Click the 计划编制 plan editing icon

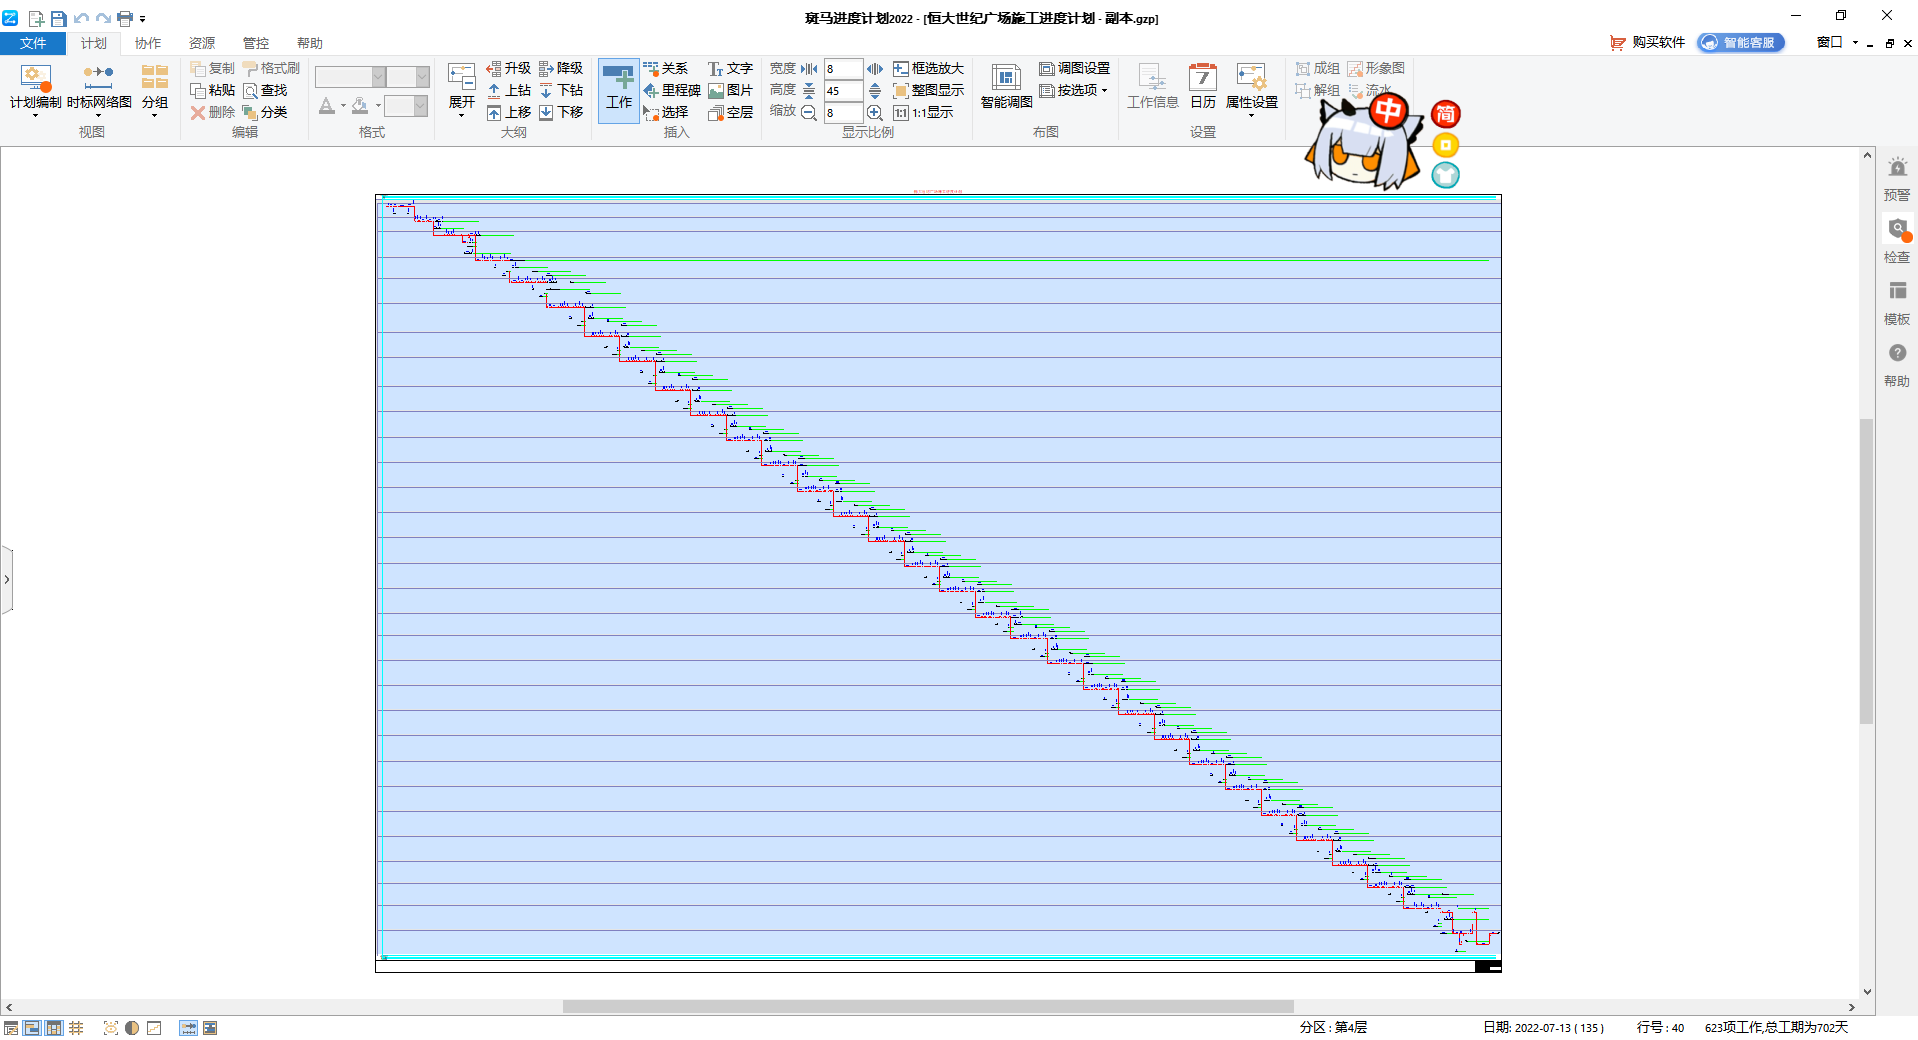click(x=35, y=89)
